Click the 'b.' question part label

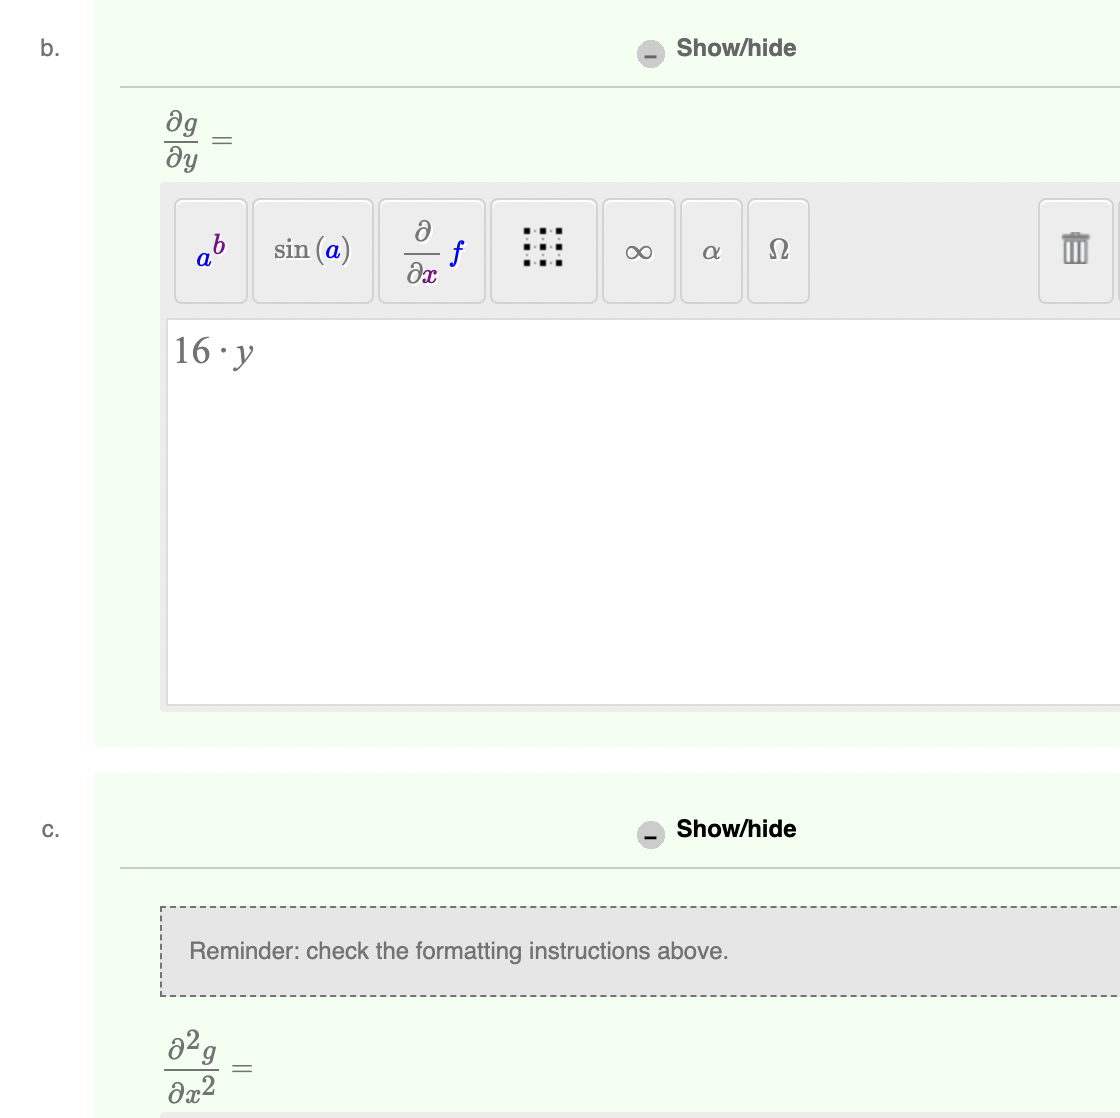(50, 48)
